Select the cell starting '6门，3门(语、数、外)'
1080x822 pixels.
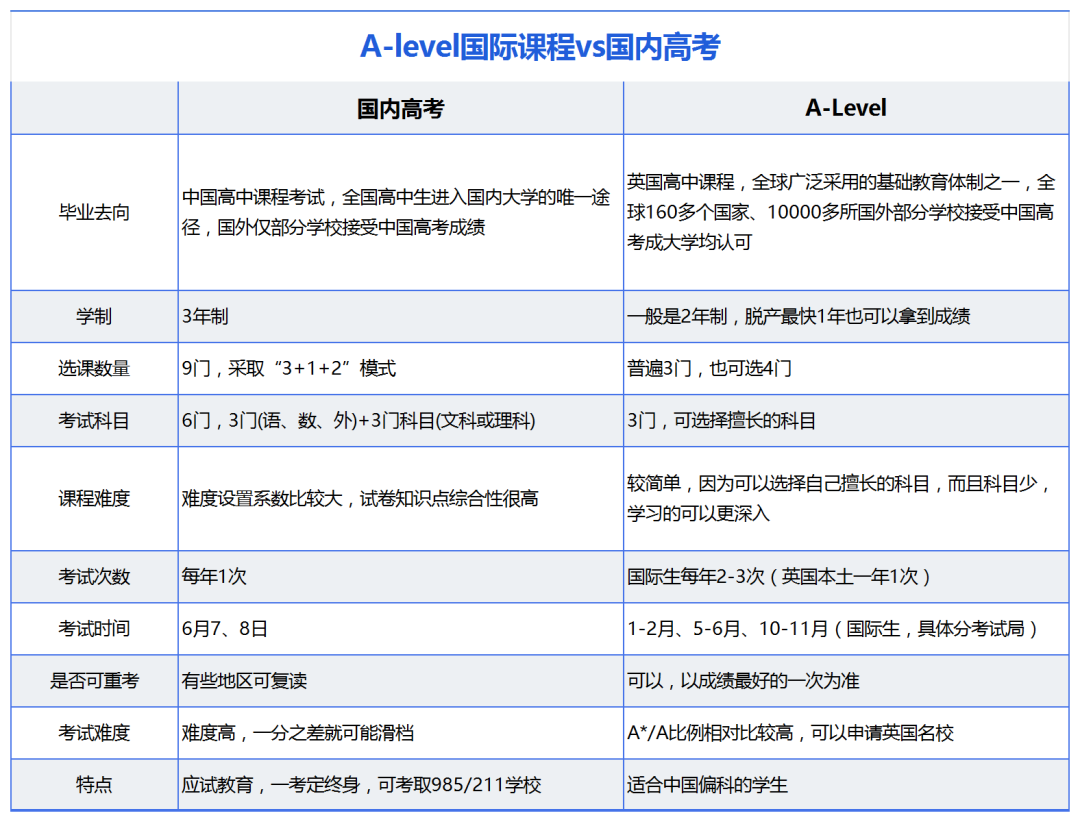click(400, 420)
